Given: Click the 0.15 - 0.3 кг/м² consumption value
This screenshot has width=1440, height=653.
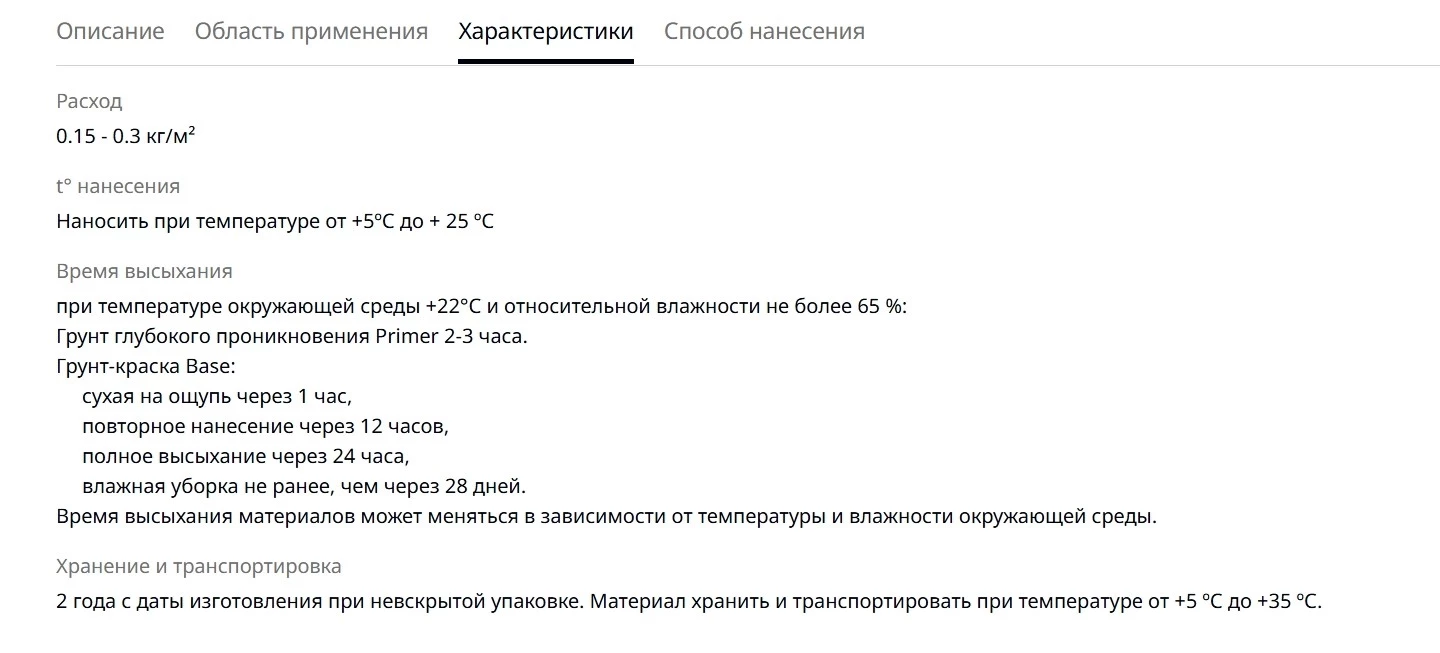Looking at the screenshot, I should pos(126,136).
